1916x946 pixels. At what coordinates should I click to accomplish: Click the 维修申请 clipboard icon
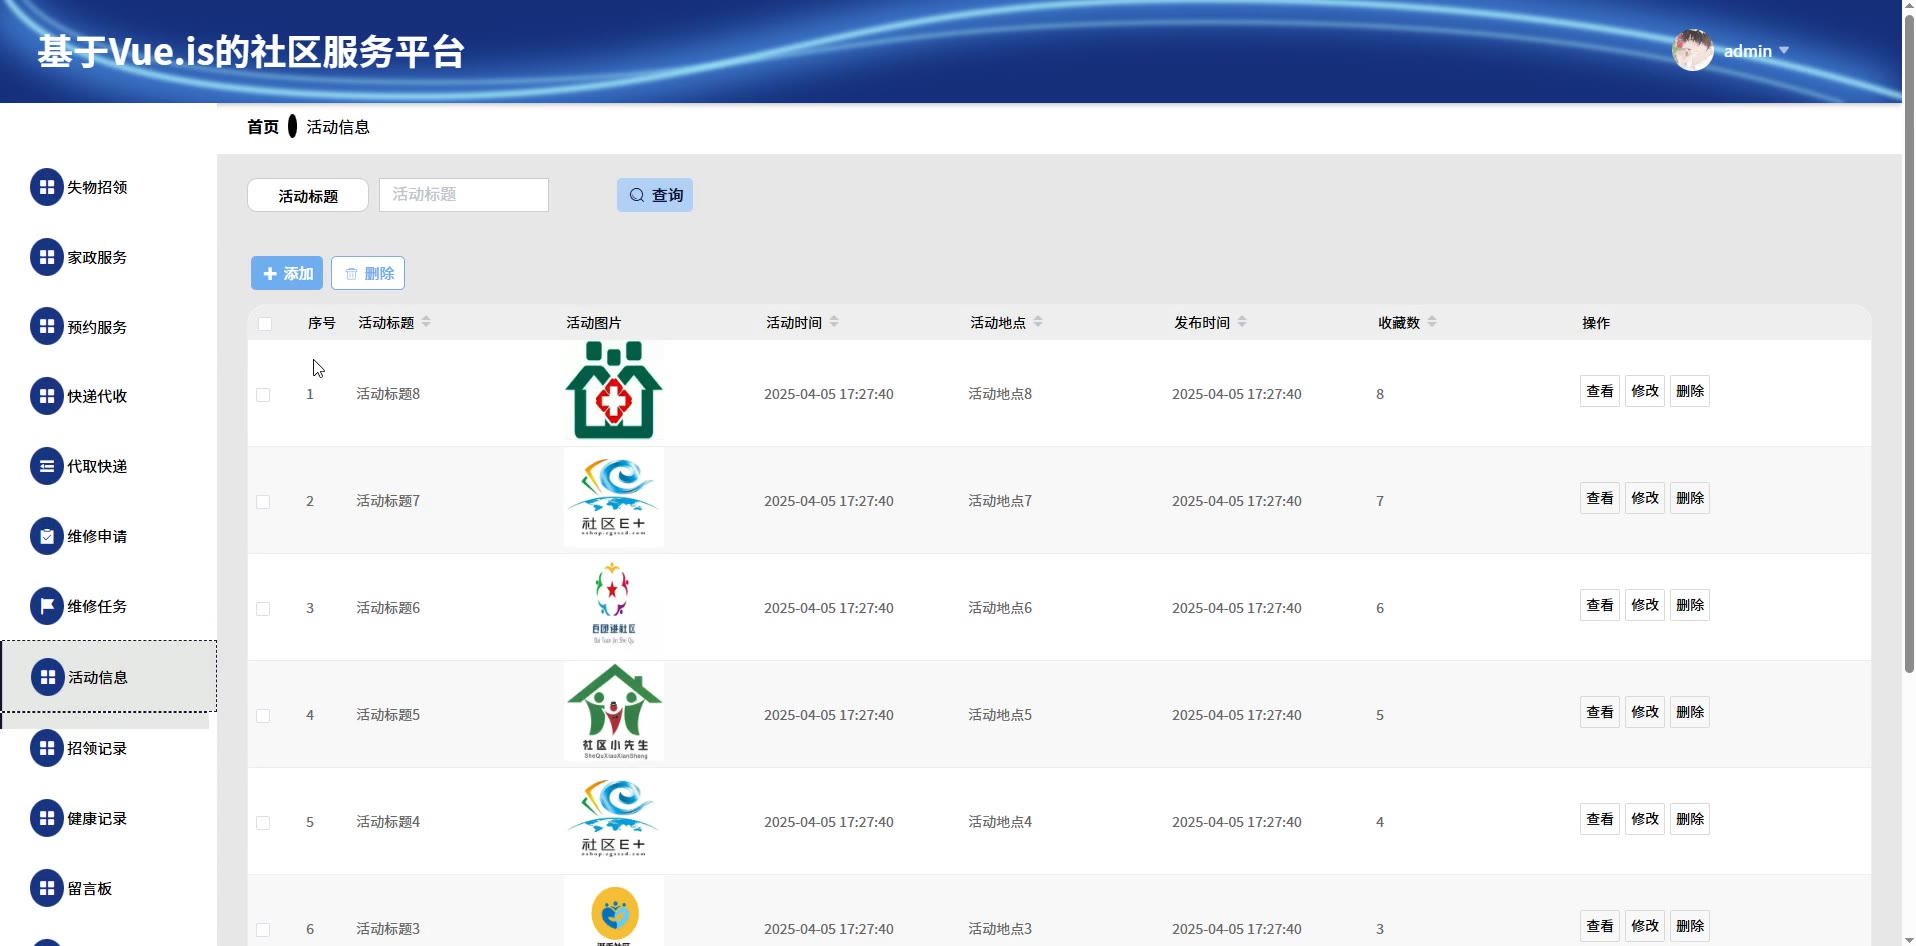(46, 536)
